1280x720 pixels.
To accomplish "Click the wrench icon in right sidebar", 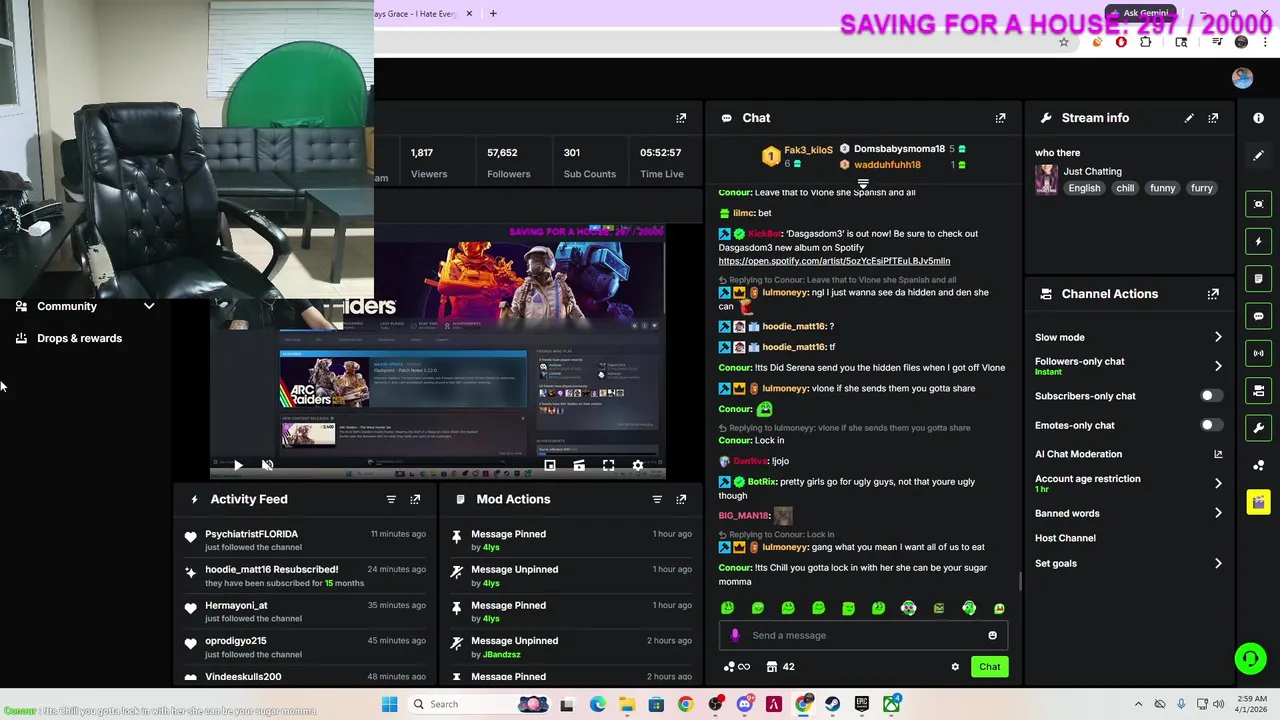I will click(x=1259, y=428).
